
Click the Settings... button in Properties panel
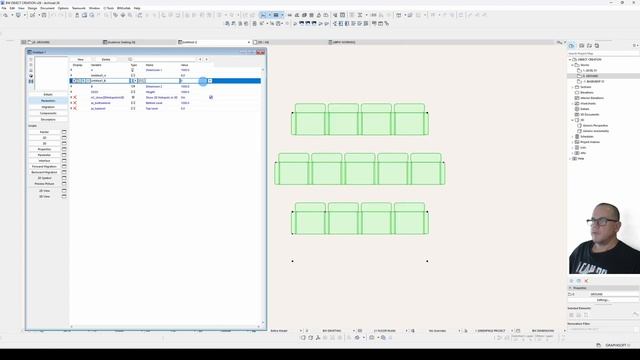pos(603,300)
